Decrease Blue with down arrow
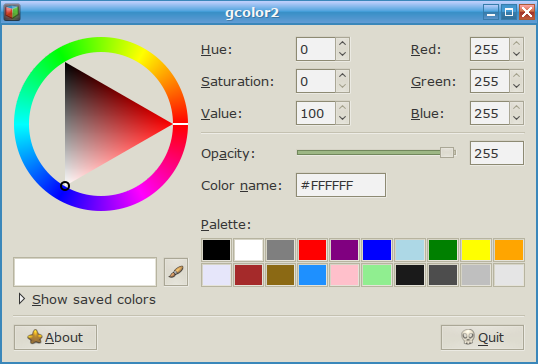 516,118
